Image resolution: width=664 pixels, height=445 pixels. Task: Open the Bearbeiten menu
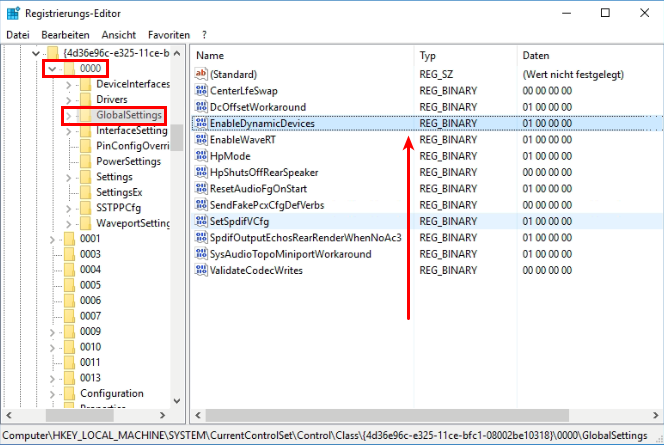65,35
